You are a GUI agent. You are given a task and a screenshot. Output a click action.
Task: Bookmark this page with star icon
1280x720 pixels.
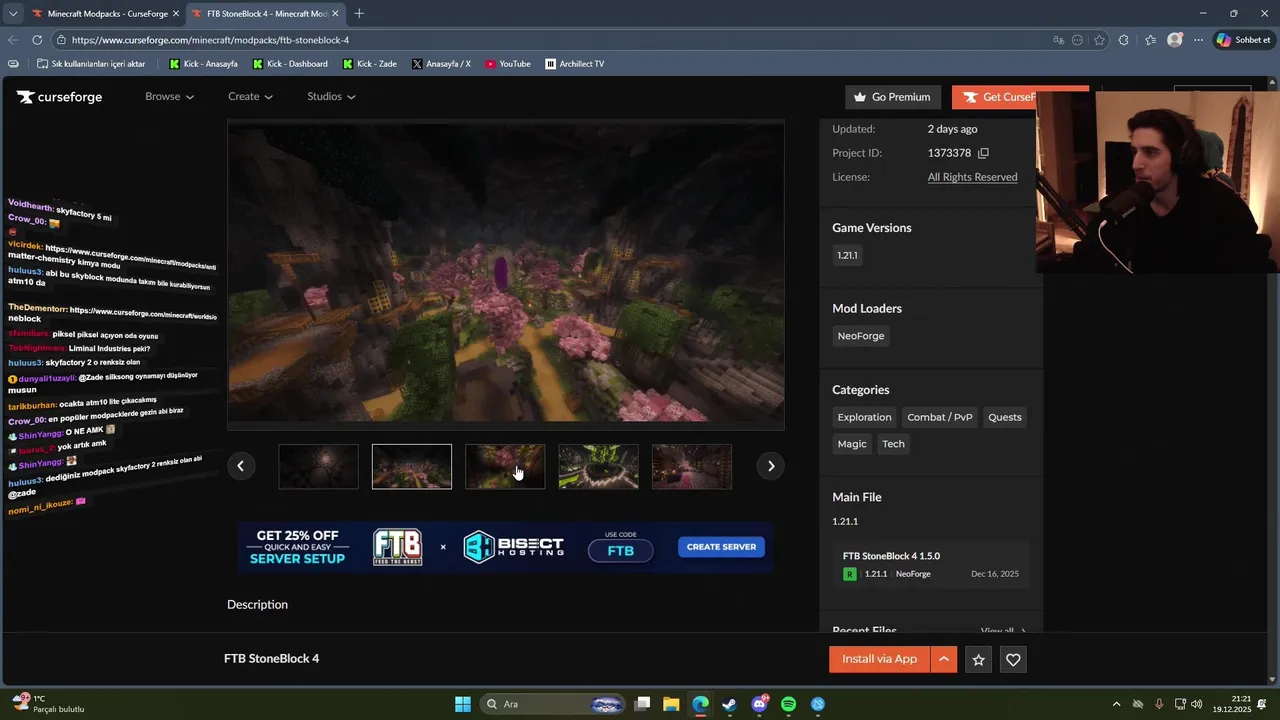(1099, 40)
